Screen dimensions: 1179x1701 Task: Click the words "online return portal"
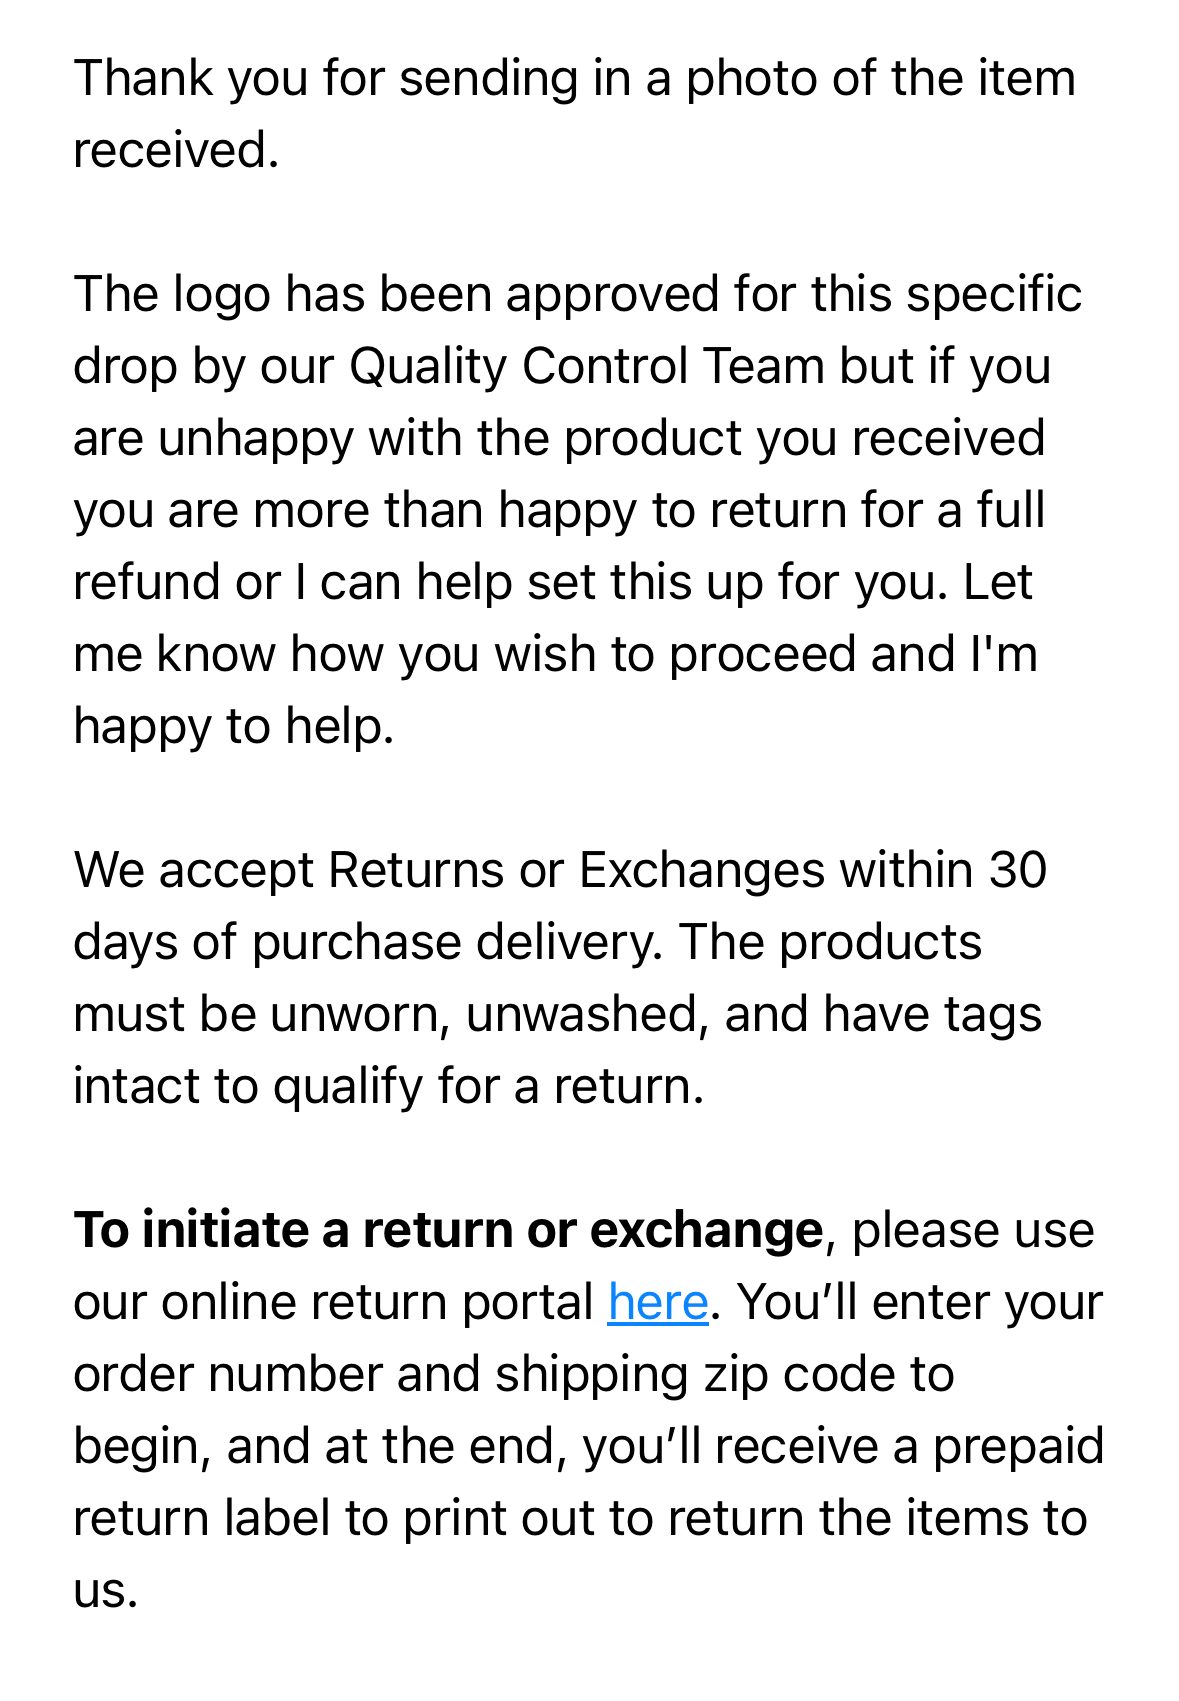[x=377, y=1302]
